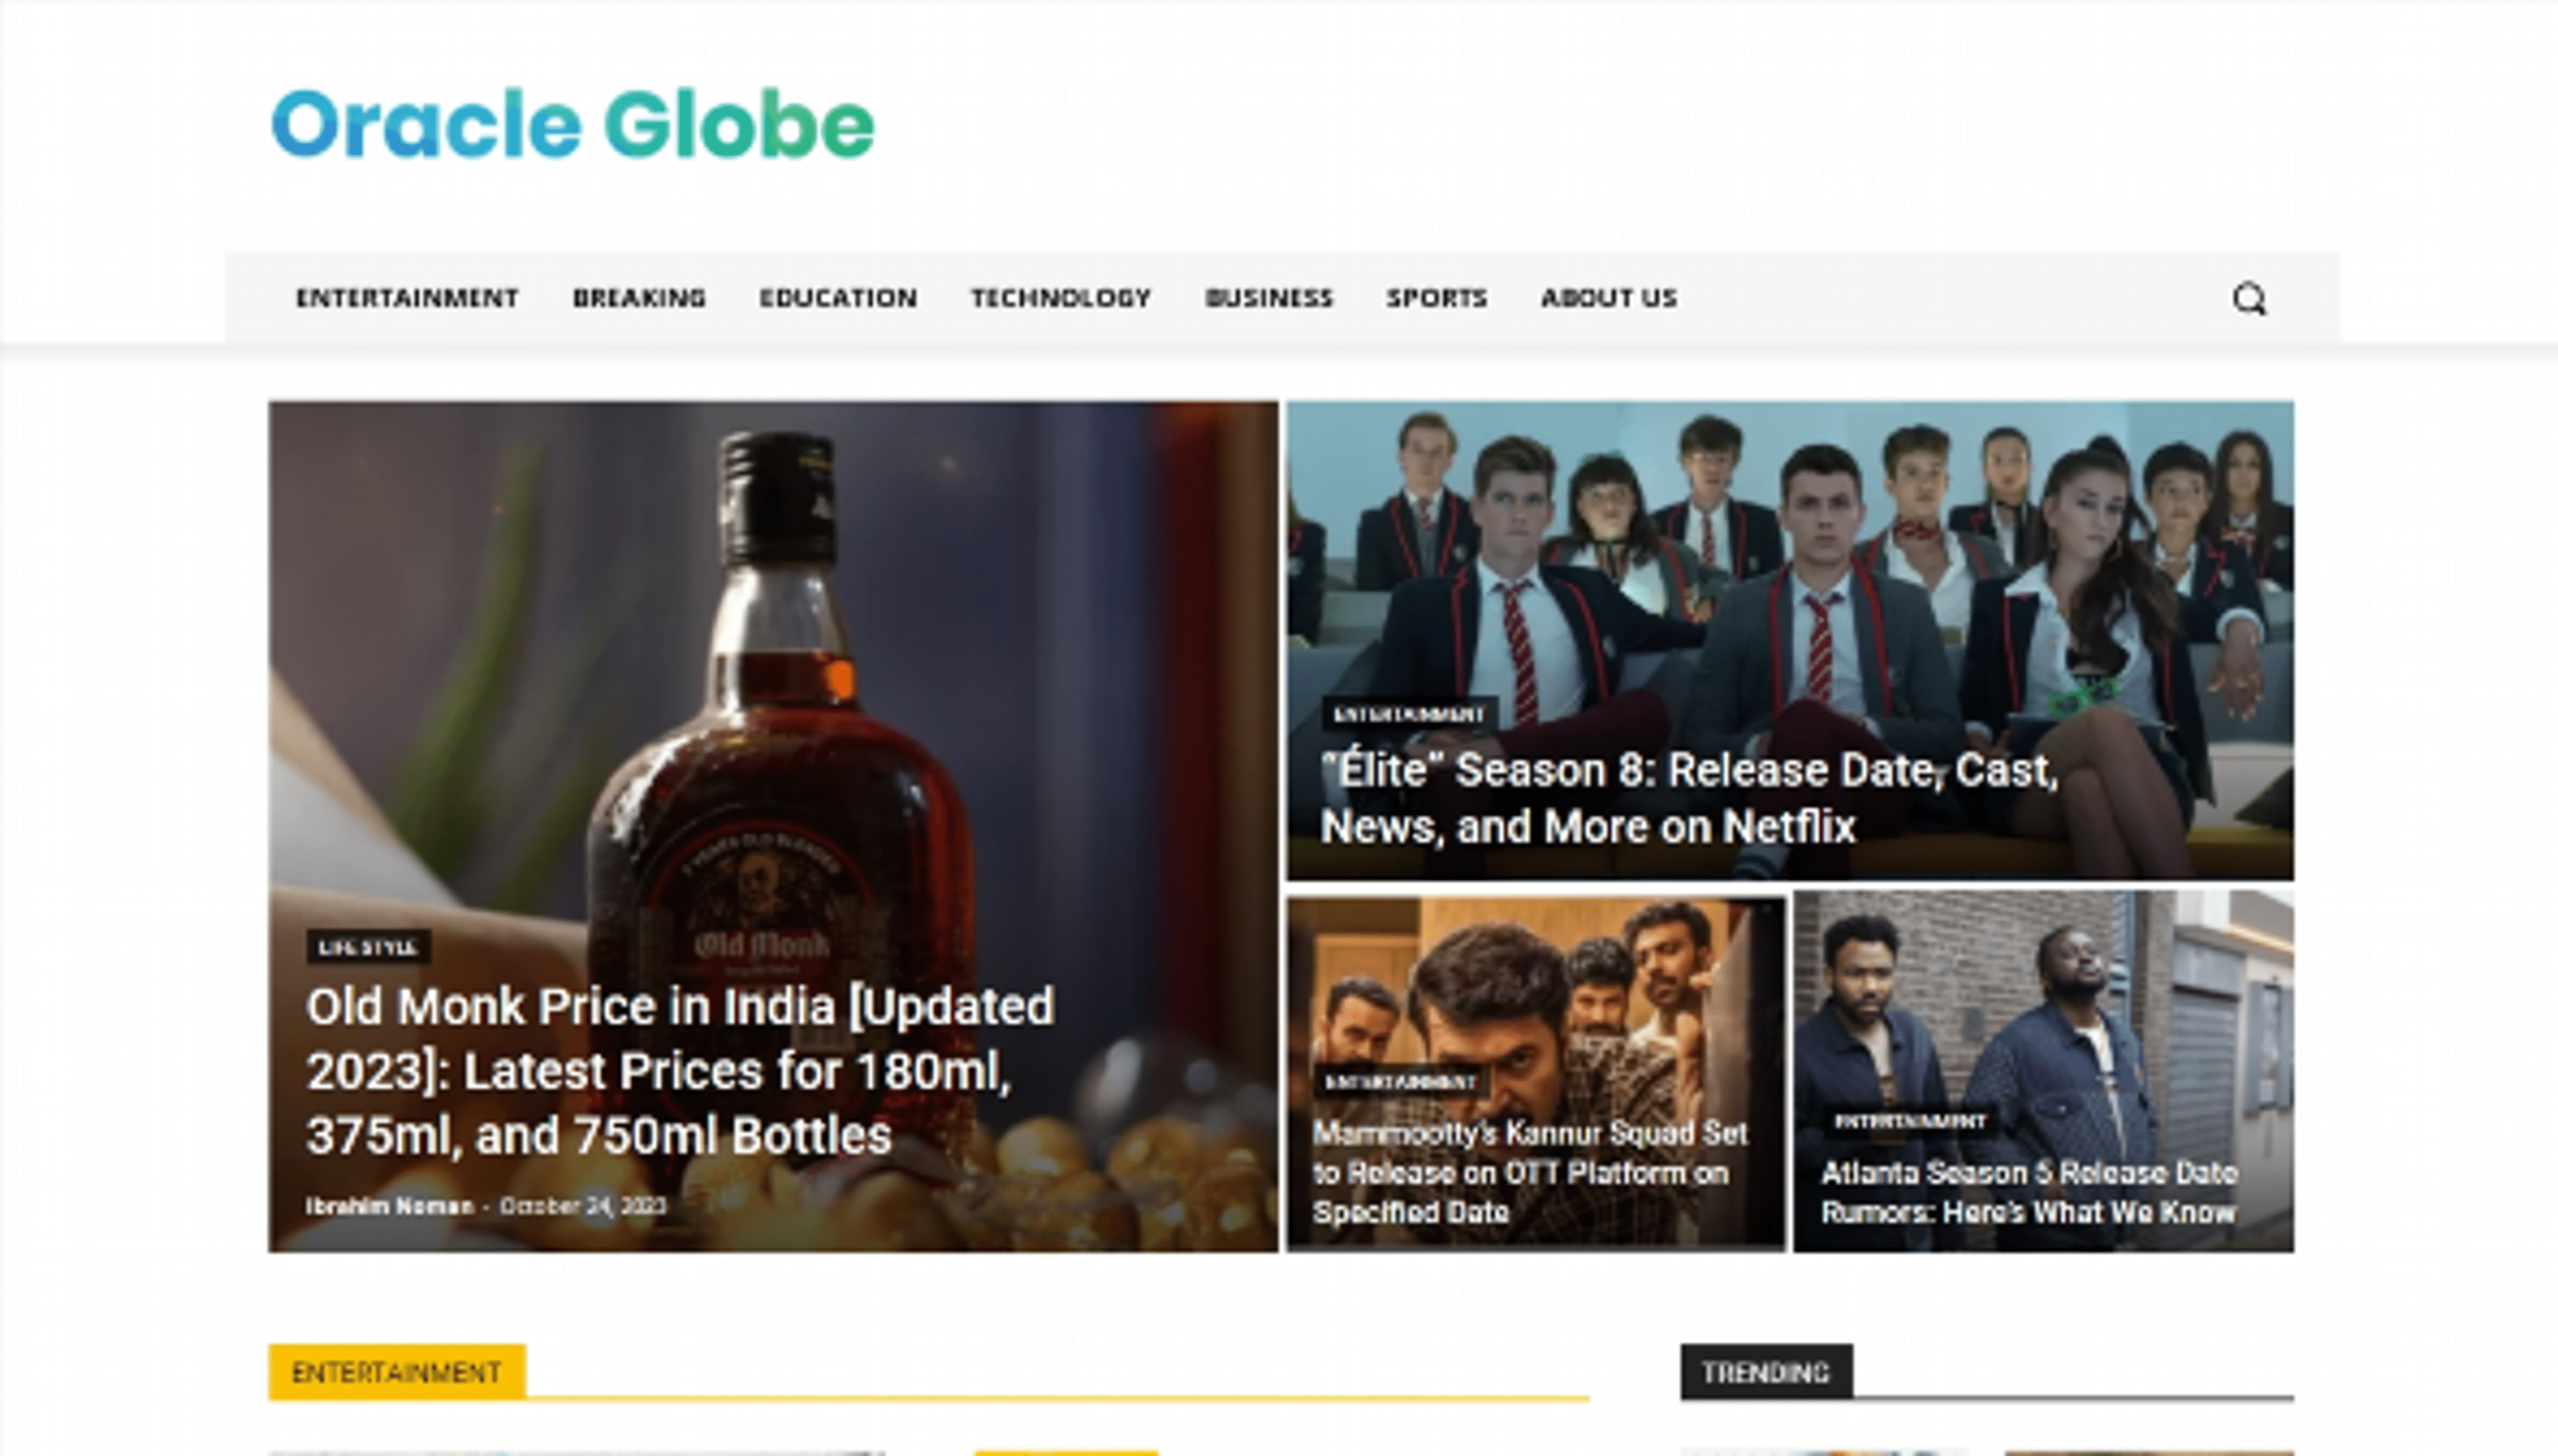Image resolution: width=2558 pixels, height=1456 pixels.
Task: Click the Life Style category badge
Action: pos(368,947)
